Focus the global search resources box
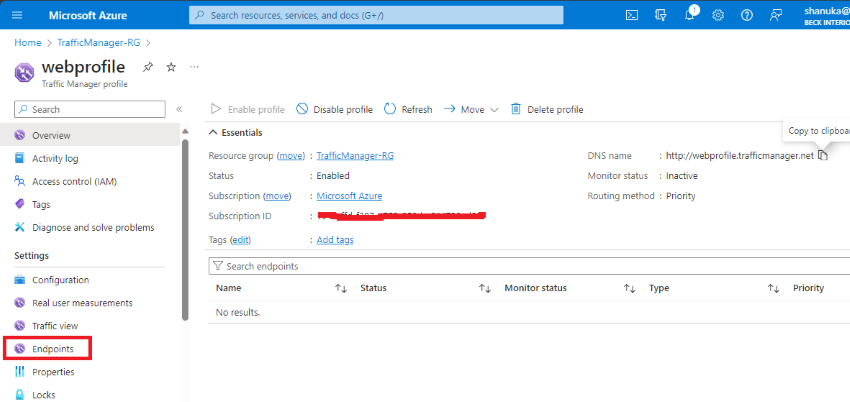 (376, 15)
